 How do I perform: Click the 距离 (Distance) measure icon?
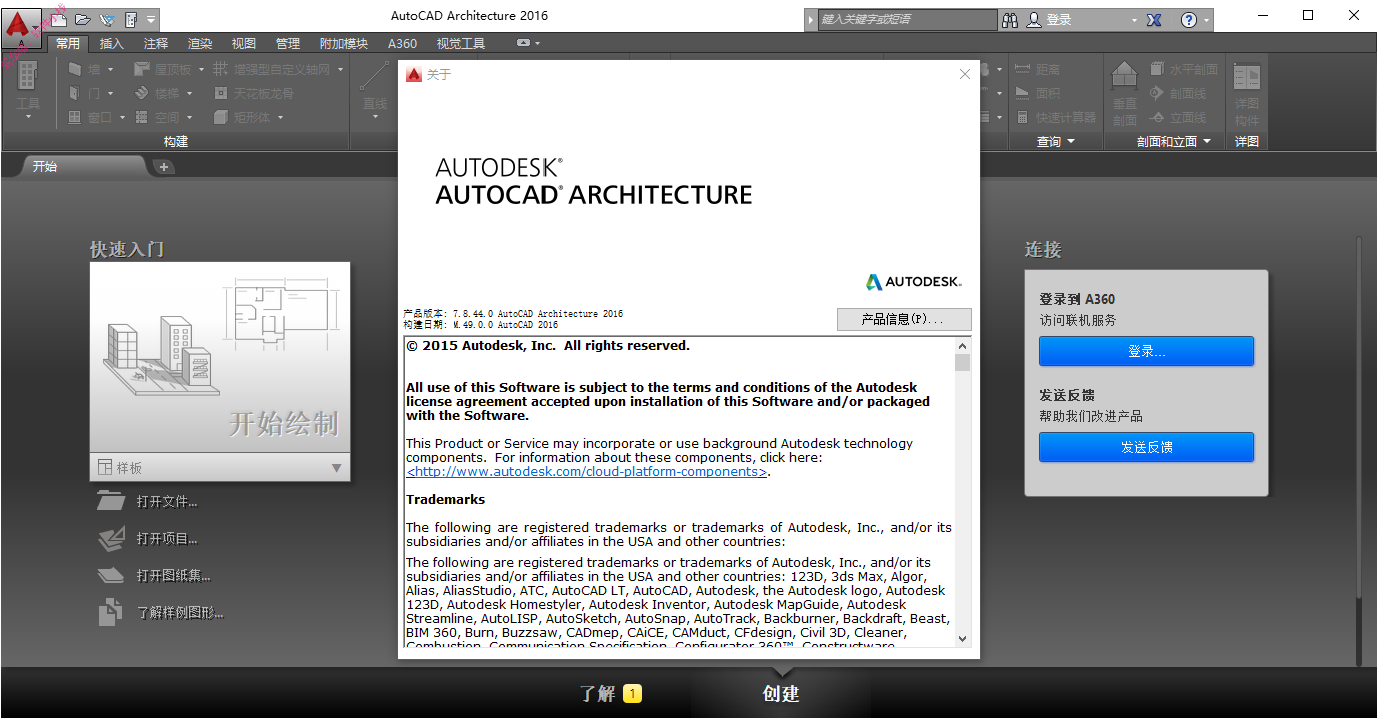pos(1023,69)
